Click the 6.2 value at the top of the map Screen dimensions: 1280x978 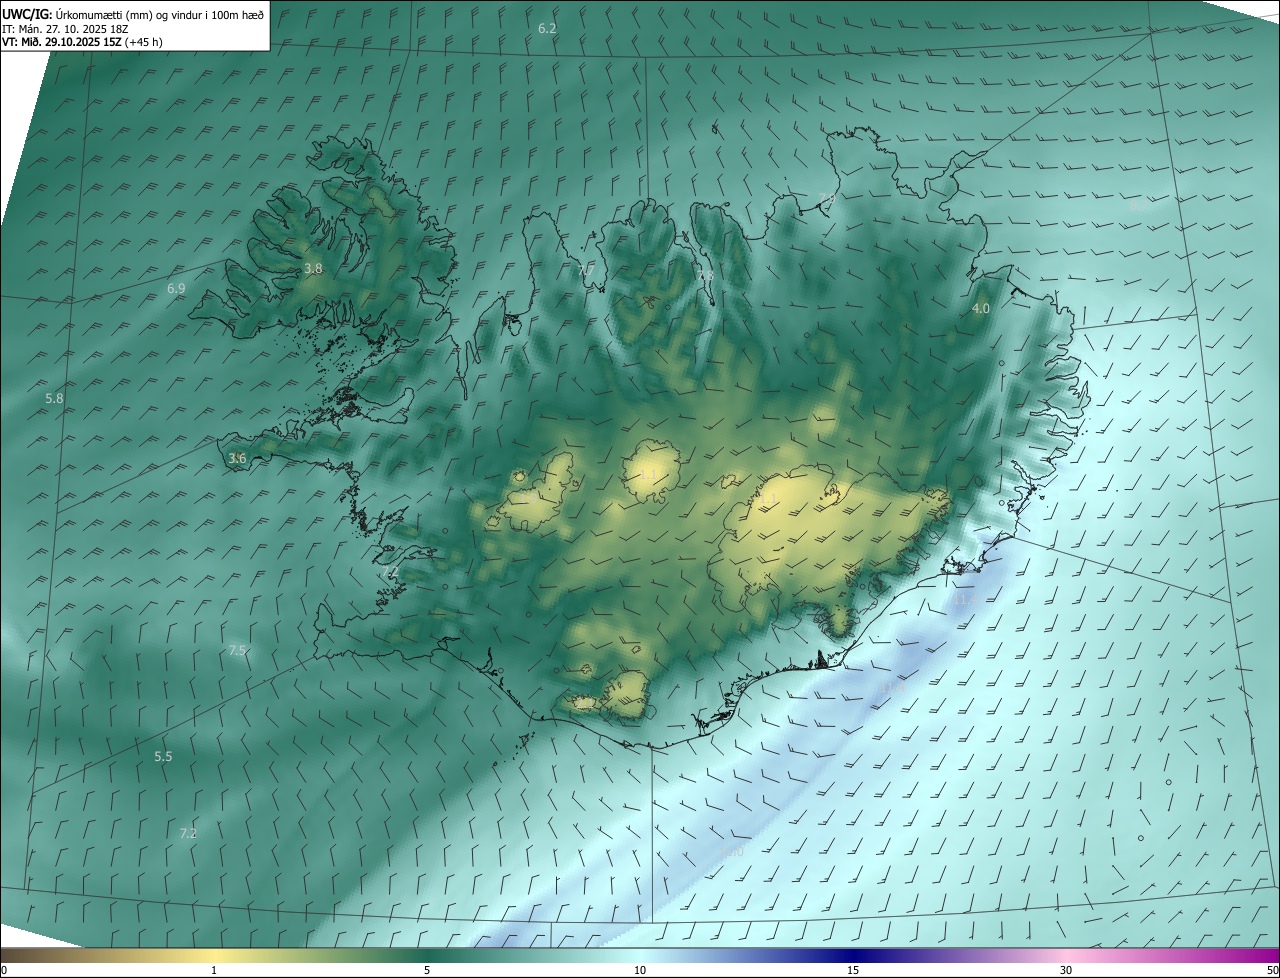[547, 28]
